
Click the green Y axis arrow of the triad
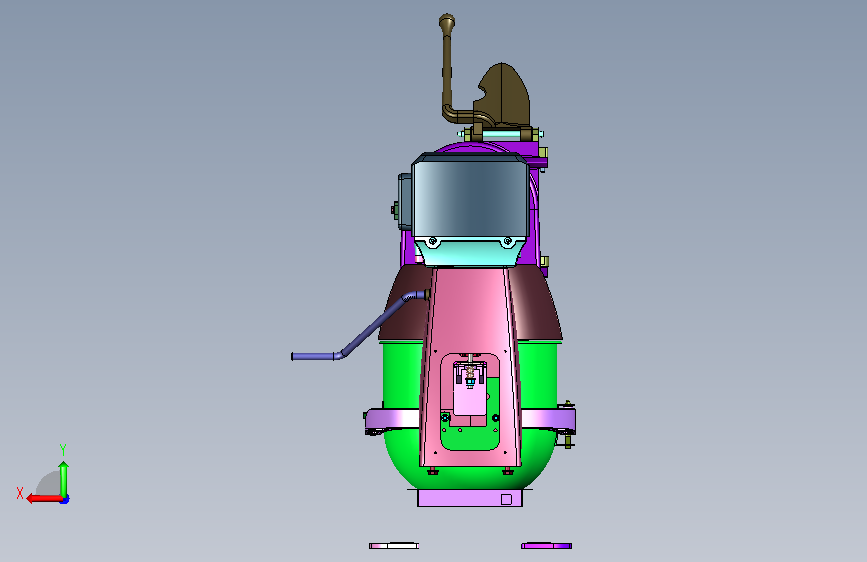[64, 478]
